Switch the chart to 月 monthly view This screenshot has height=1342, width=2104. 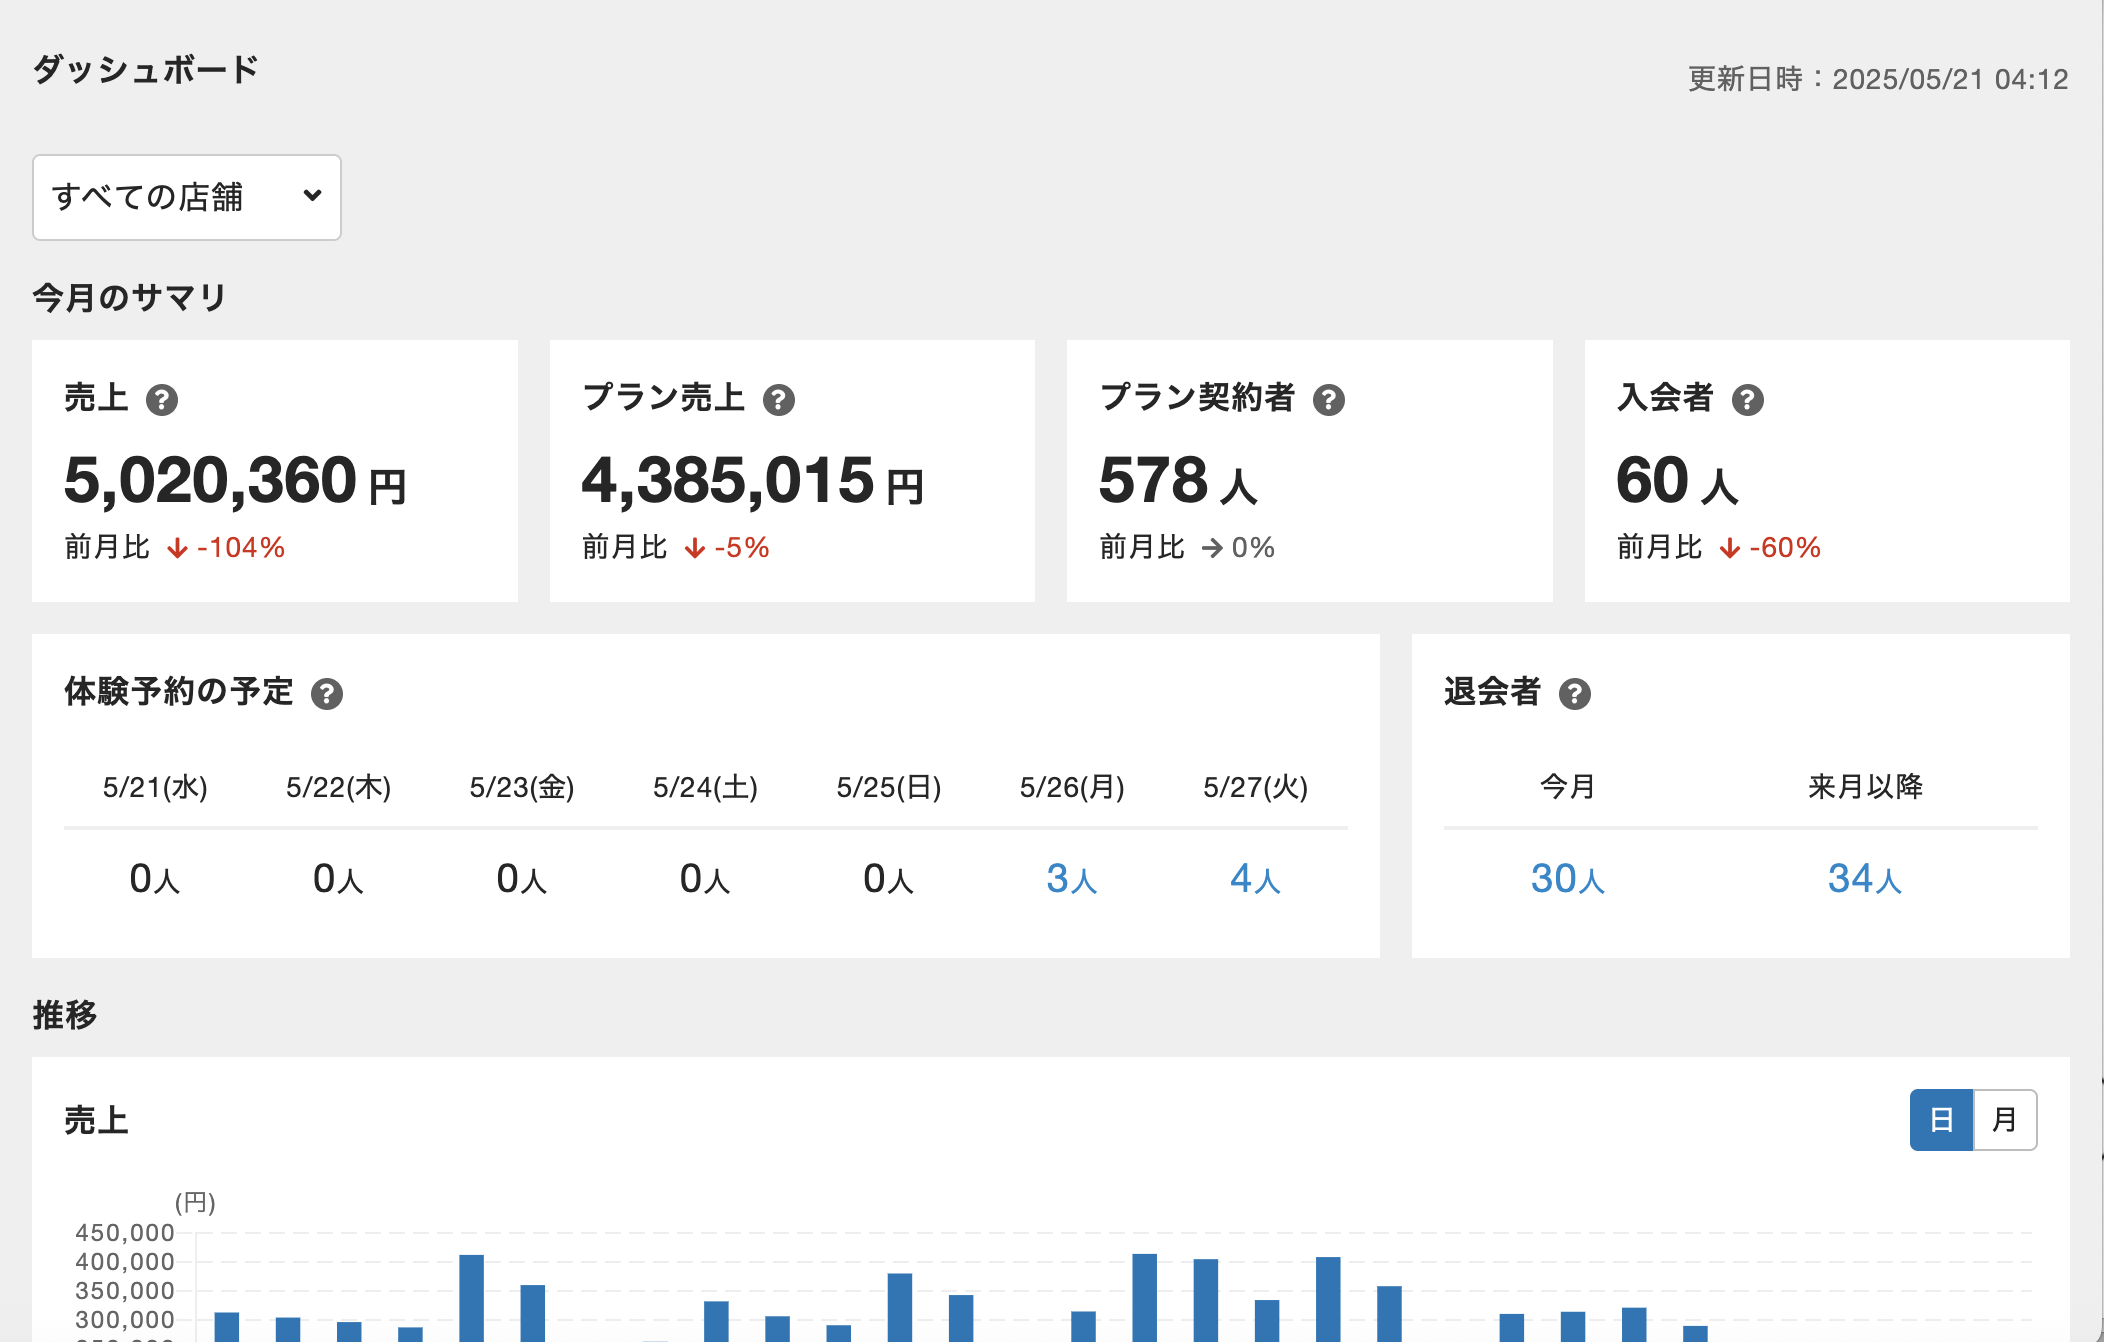(2004, 1120)
